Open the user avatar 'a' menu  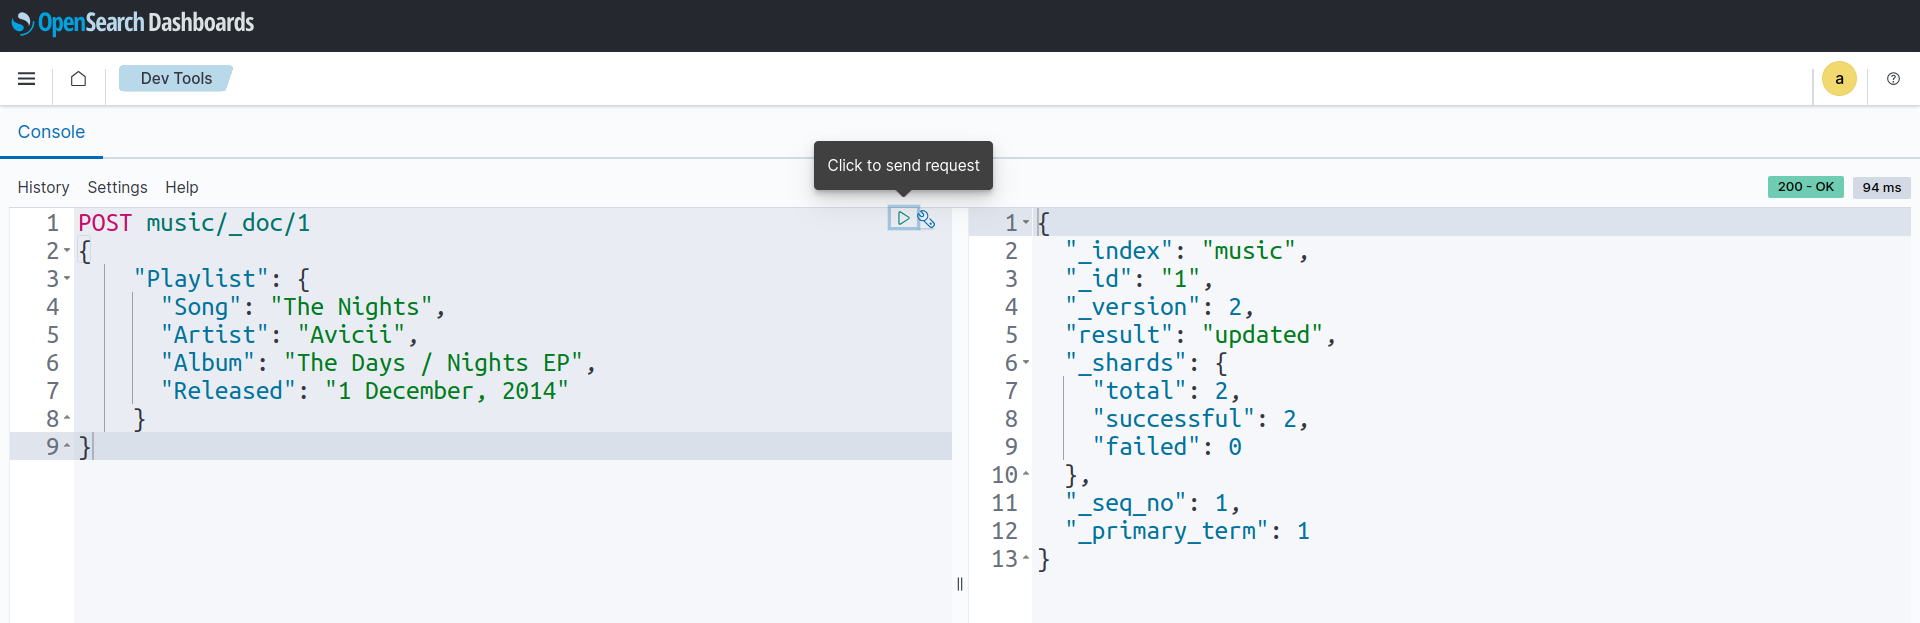pos(1839,79)
